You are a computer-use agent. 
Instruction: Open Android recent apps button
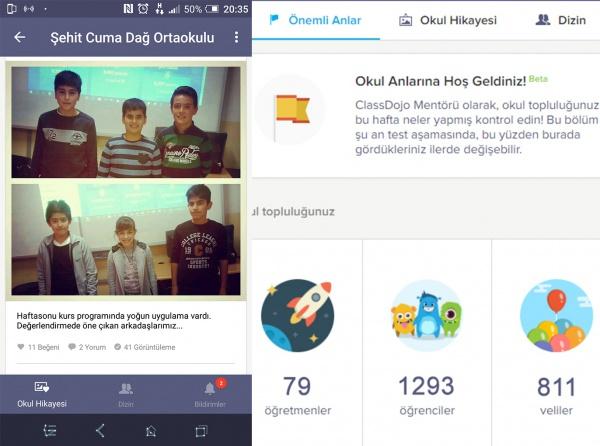click(201, 431)
